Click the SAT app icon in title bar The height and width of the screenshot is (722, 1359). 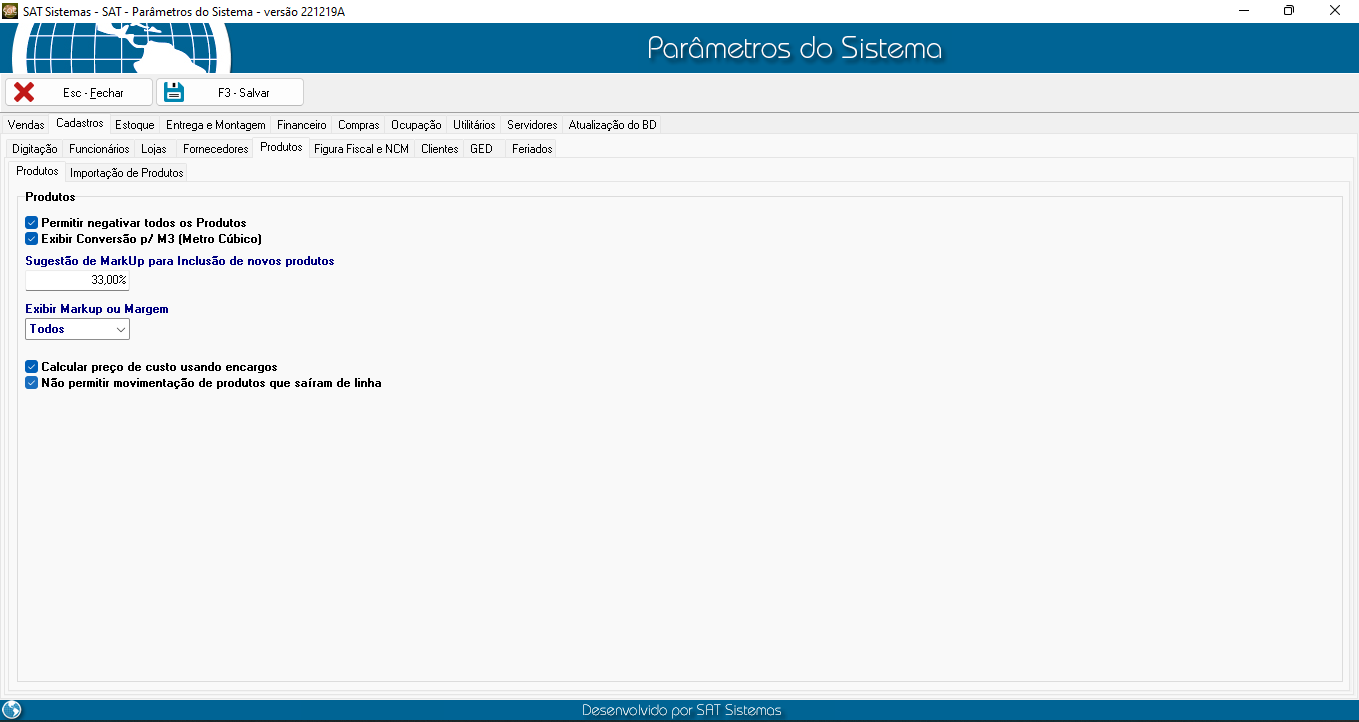[x=10, y=10]
